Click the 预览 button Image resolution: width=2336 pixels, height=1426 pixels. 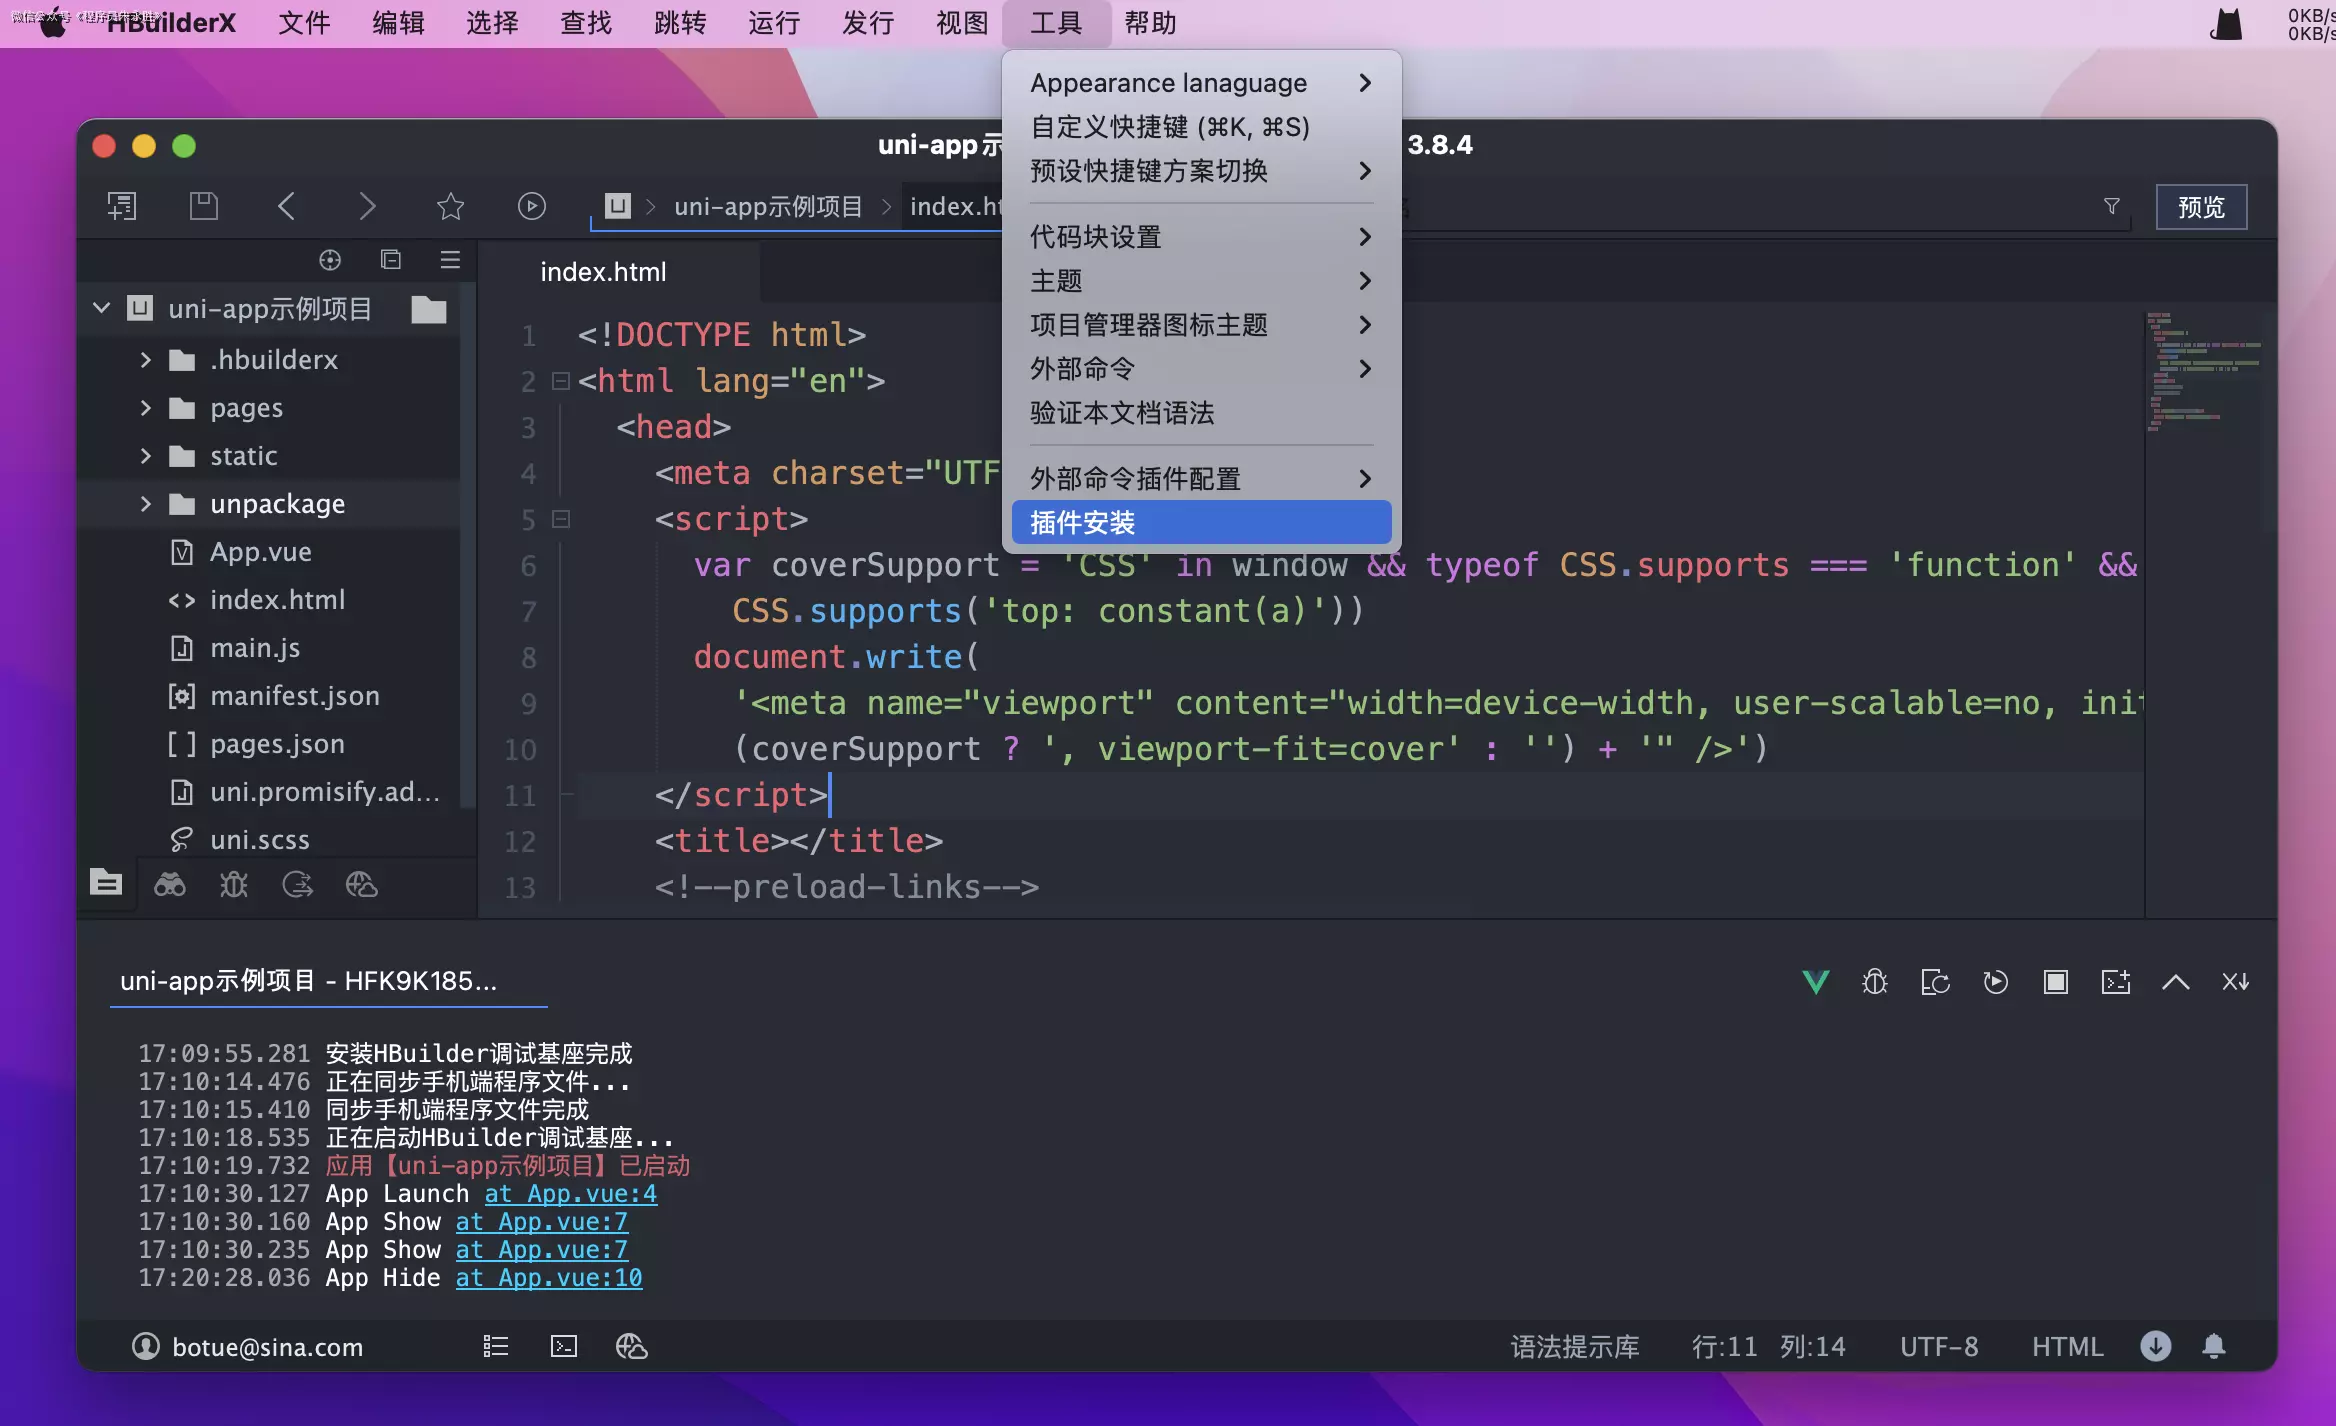coord(2200,207)
